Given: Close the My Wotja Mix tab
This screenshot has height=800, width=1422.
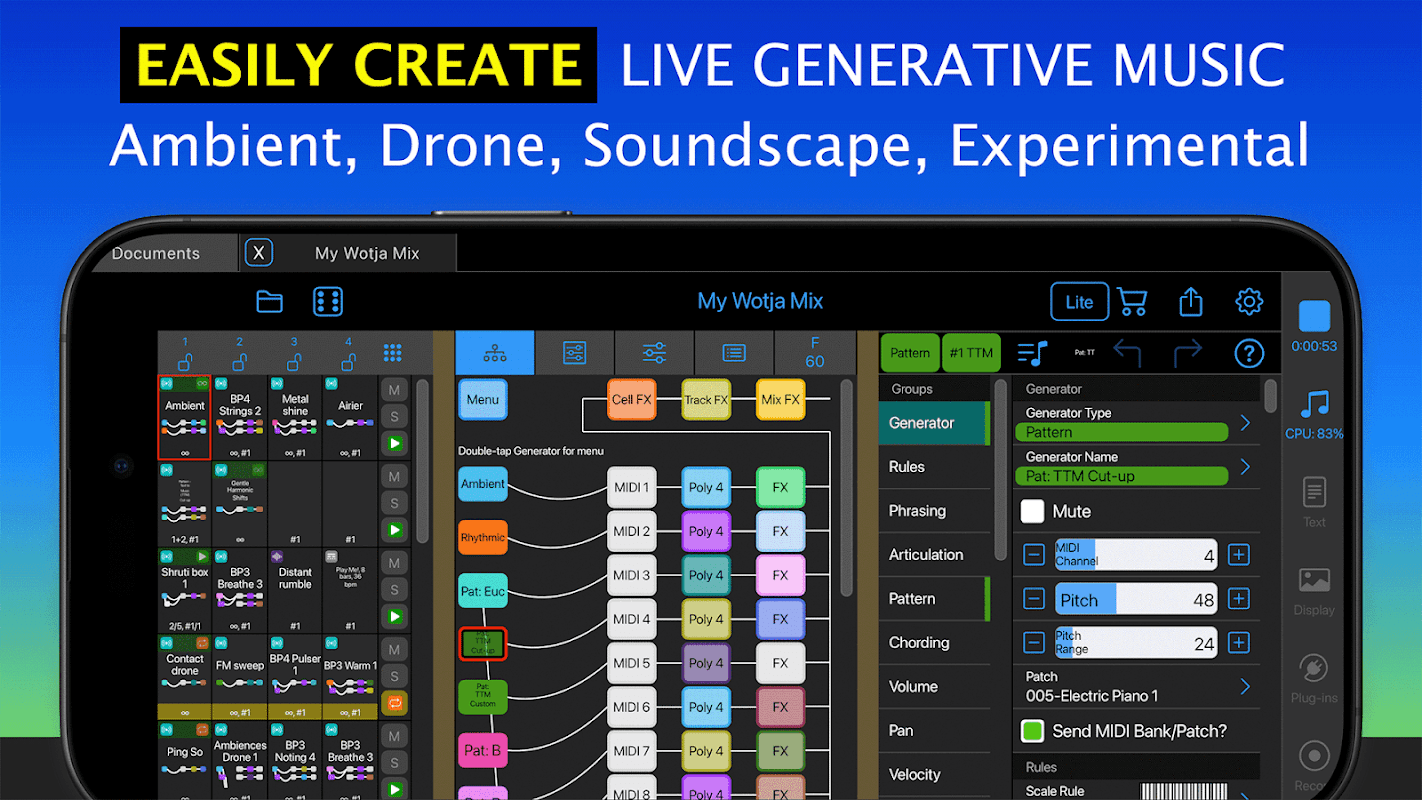Looking at the screenshot, I should click(259, 253).
